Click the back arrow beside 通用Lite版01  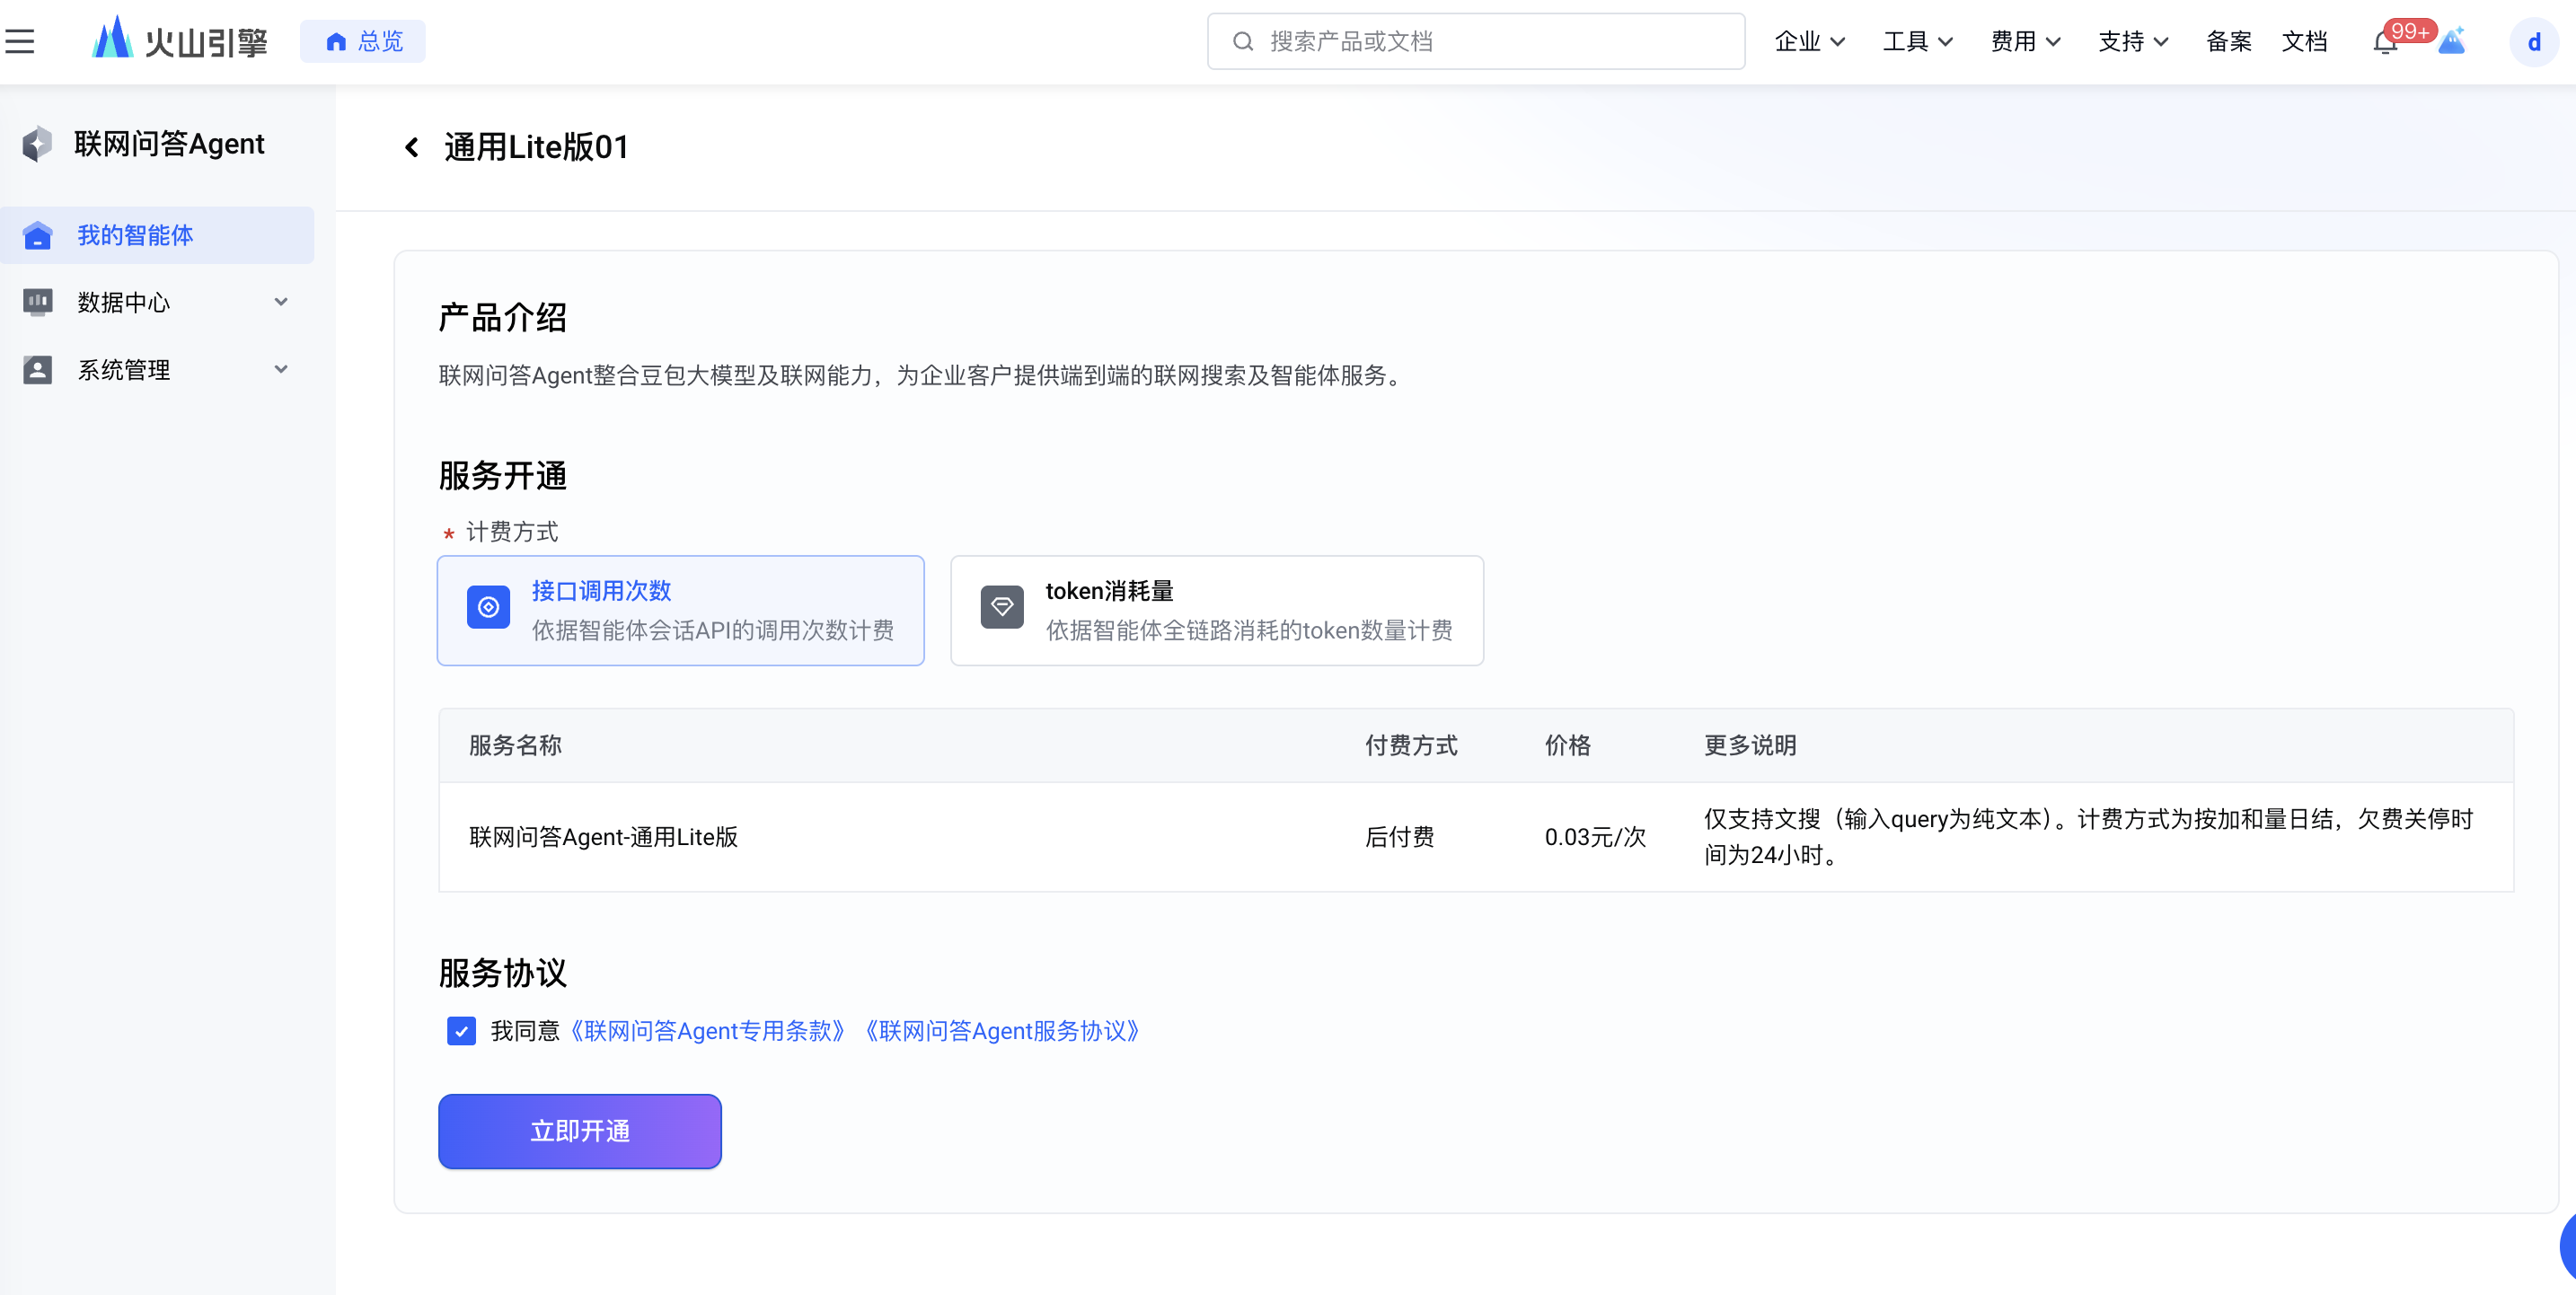pyautogui.click(x=411, y=148)
